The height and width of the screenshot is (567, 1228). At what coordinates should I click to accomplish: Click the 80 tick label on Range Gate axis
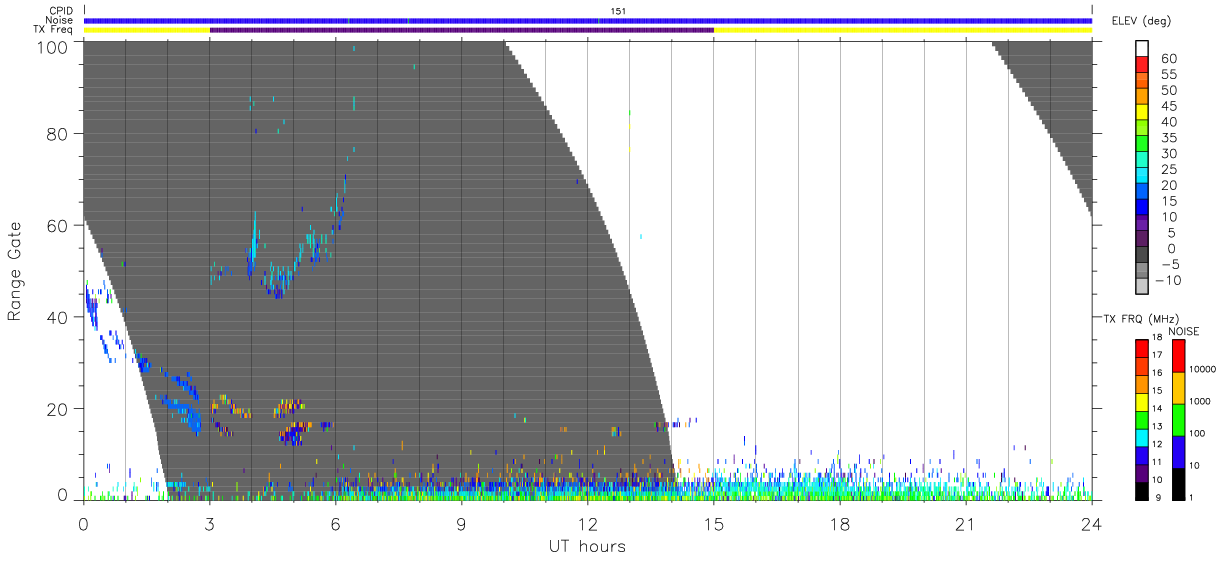click(56, 134)
